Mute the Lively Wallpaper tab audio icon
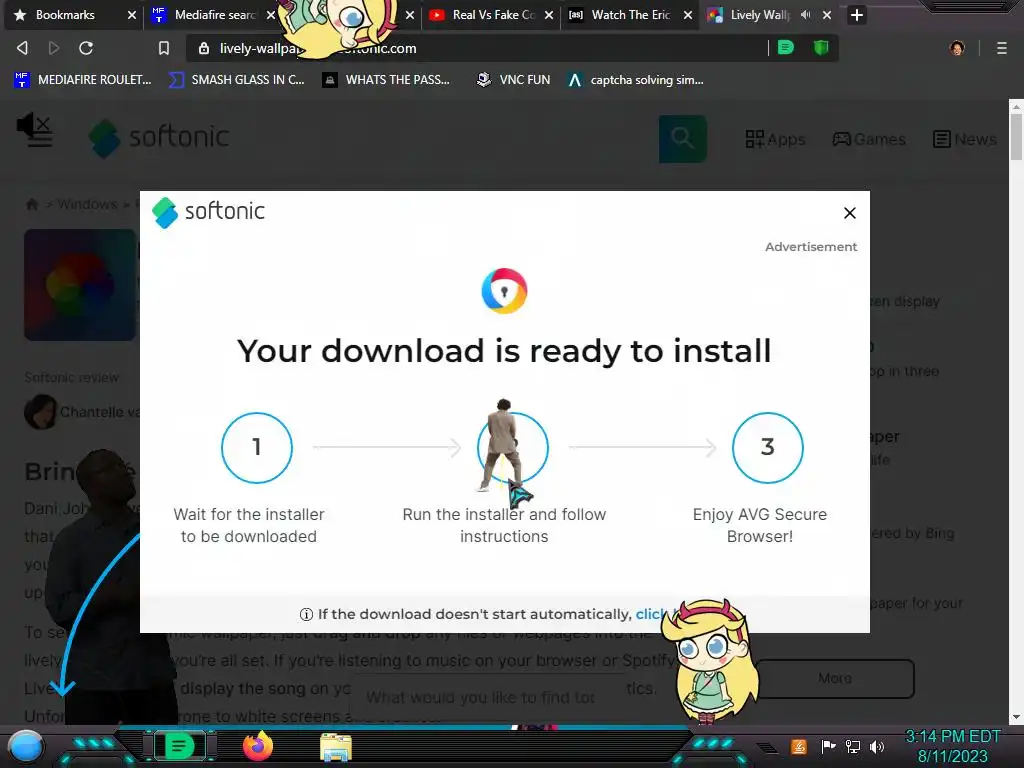This screenshot has width=1024, height=768. 805,14
